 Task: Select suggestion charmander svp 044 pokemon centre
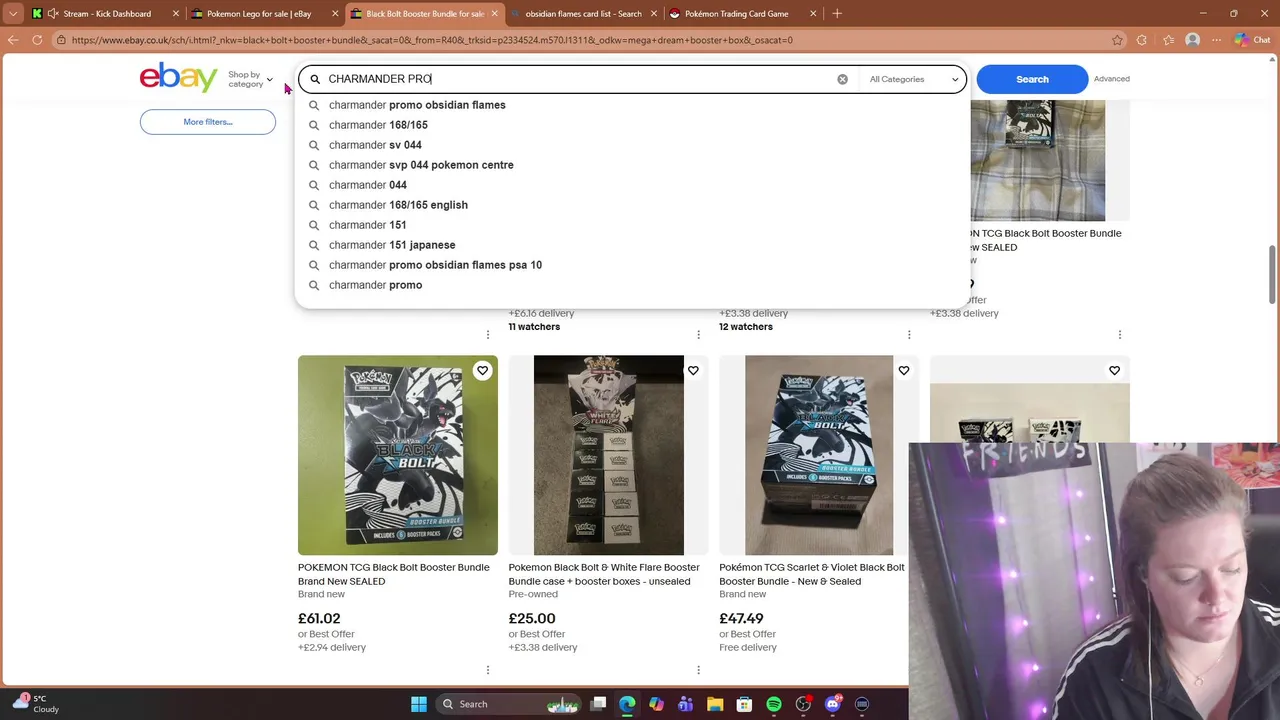click(x=421, y=165)
